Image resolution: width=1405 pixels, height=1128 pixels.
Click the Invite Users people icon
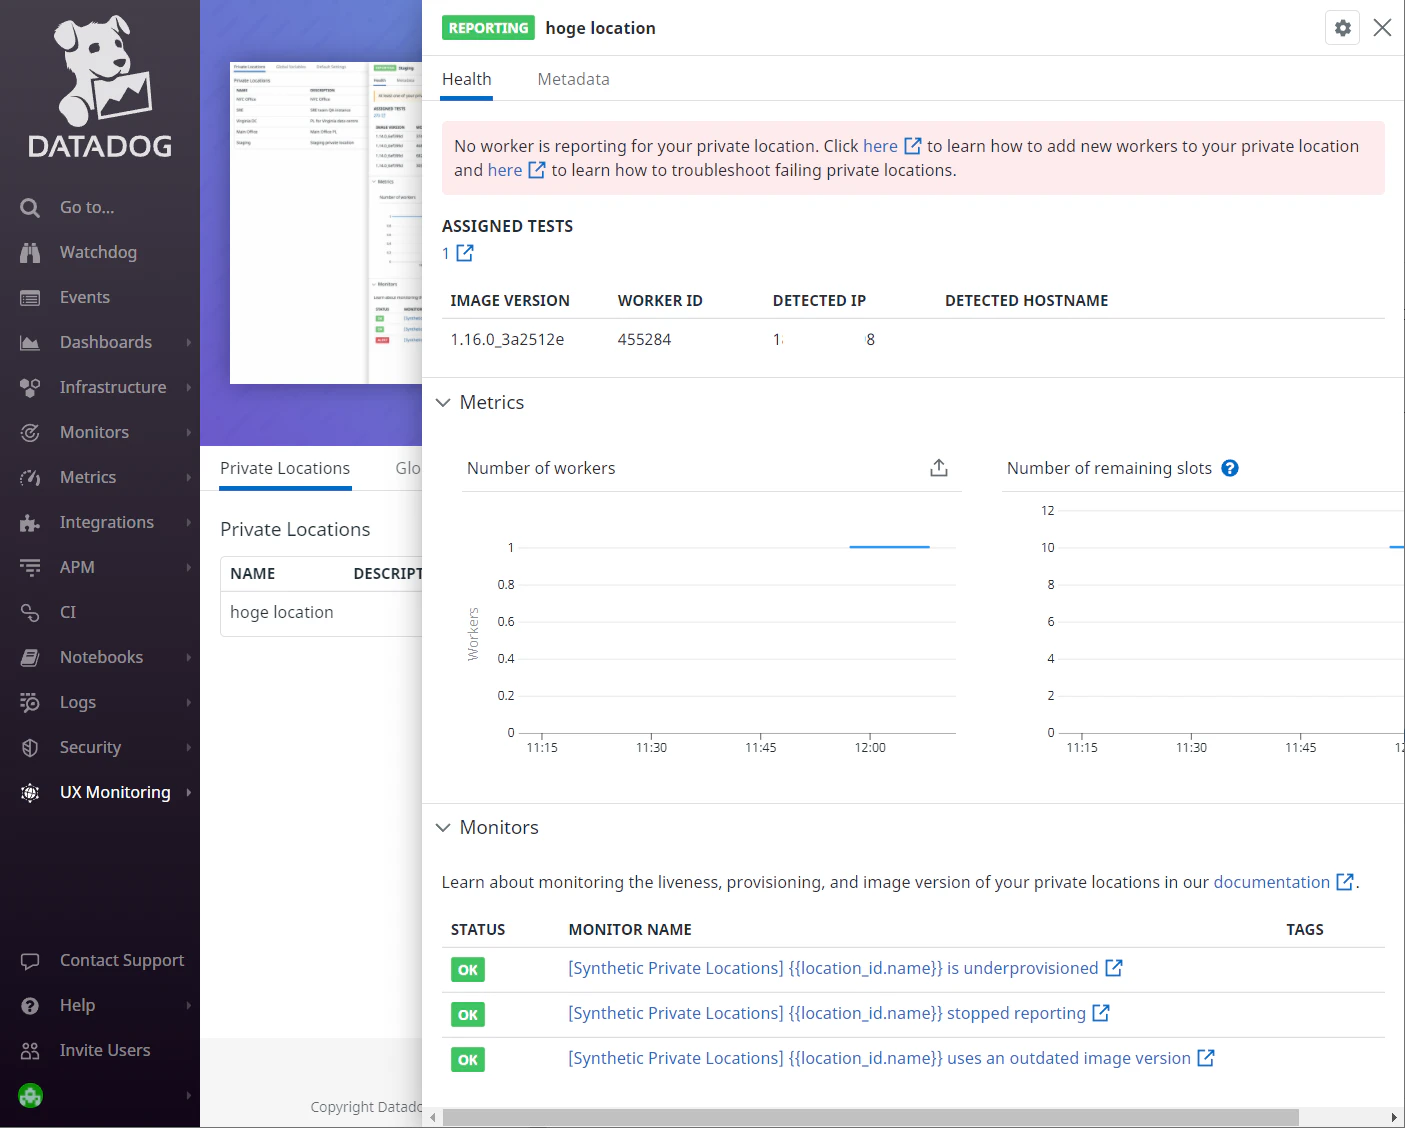(30, 1051)
